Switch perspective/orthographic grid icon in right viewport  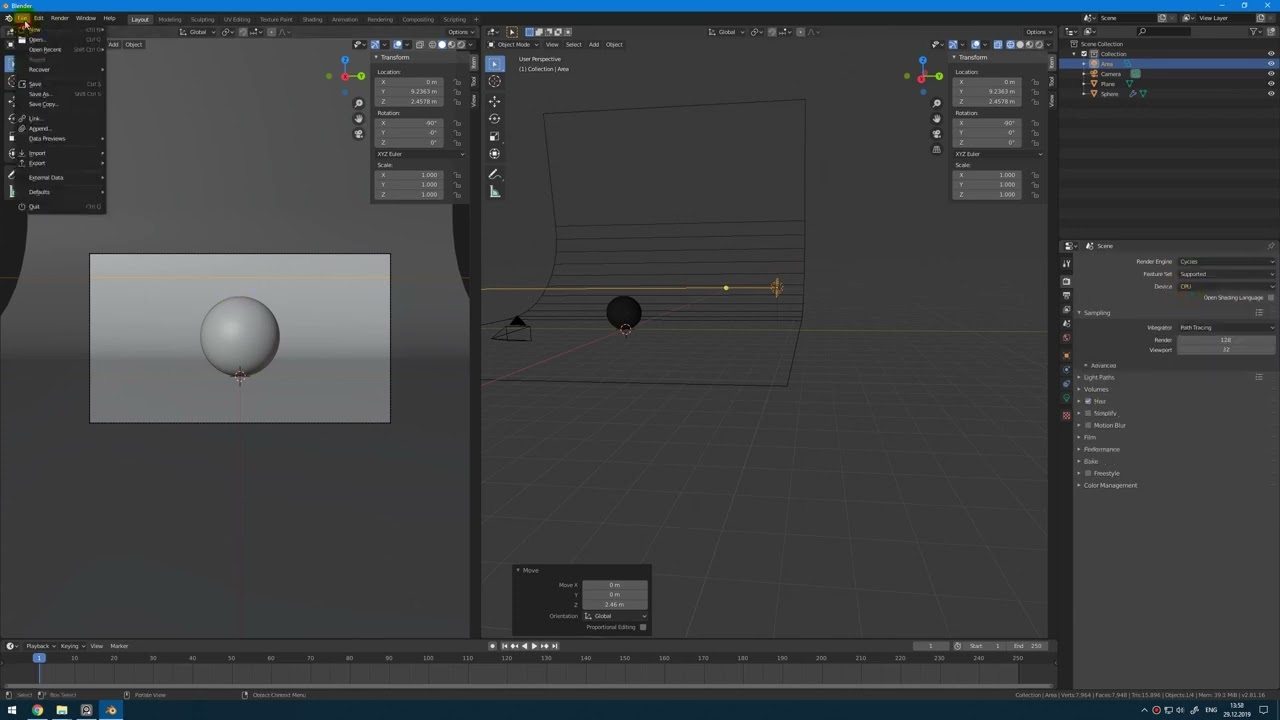[x=936, y=149]
